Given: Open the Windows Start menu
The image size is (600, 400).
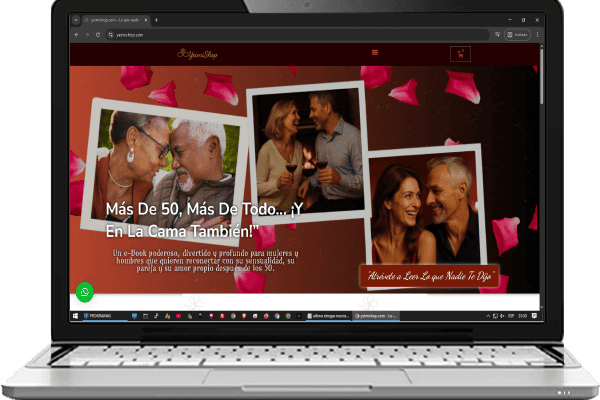Looking at the screenshot, I should pyautogui.click(x=75, y=315).
